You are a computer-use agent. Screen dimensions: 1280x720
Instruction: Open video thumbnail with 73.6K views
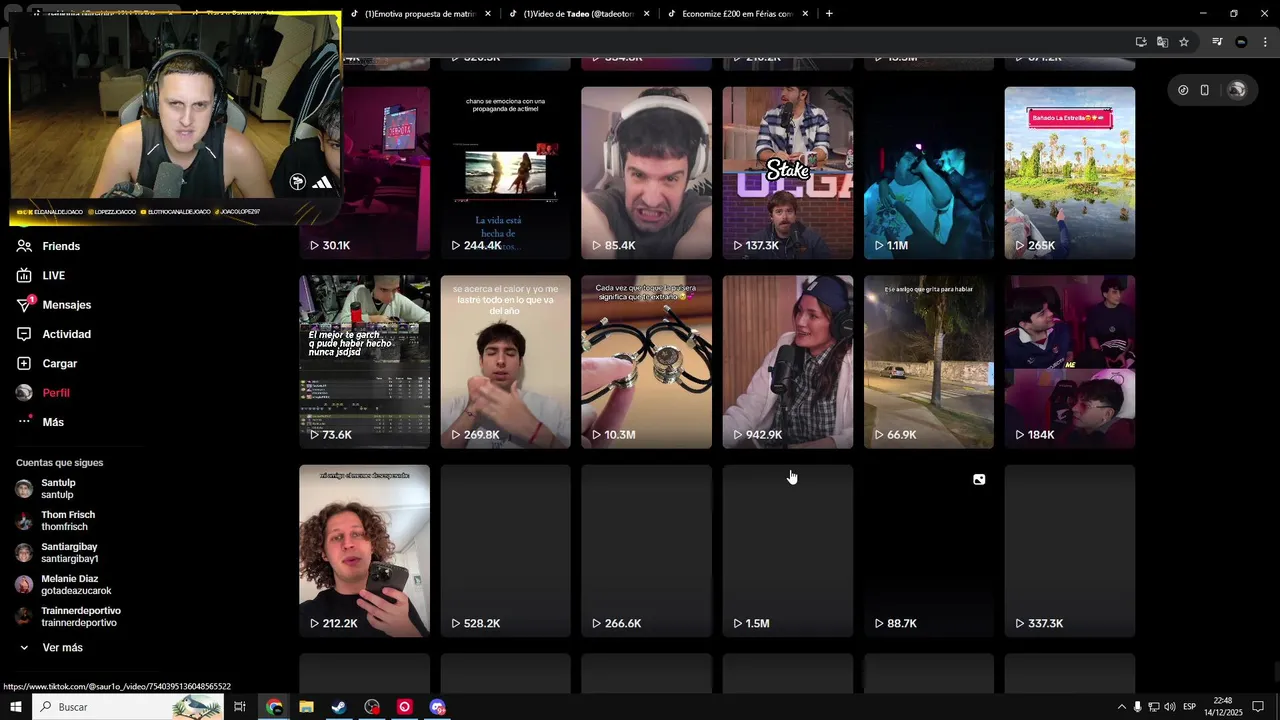tap(364, 362)
